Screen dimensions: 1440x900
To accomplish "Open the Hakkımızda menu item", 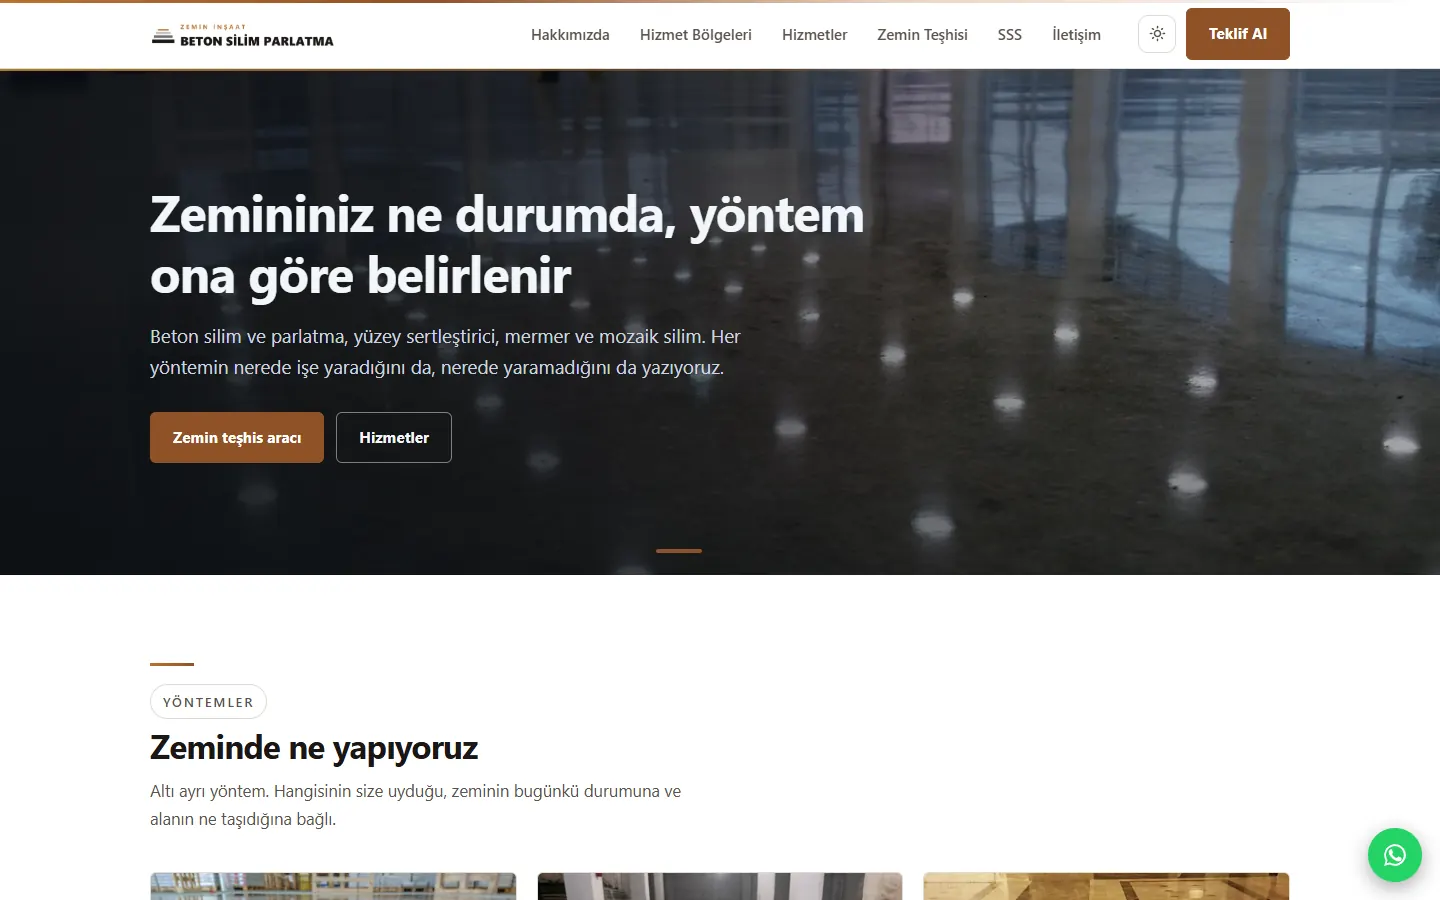I will (x=570, y=35).
